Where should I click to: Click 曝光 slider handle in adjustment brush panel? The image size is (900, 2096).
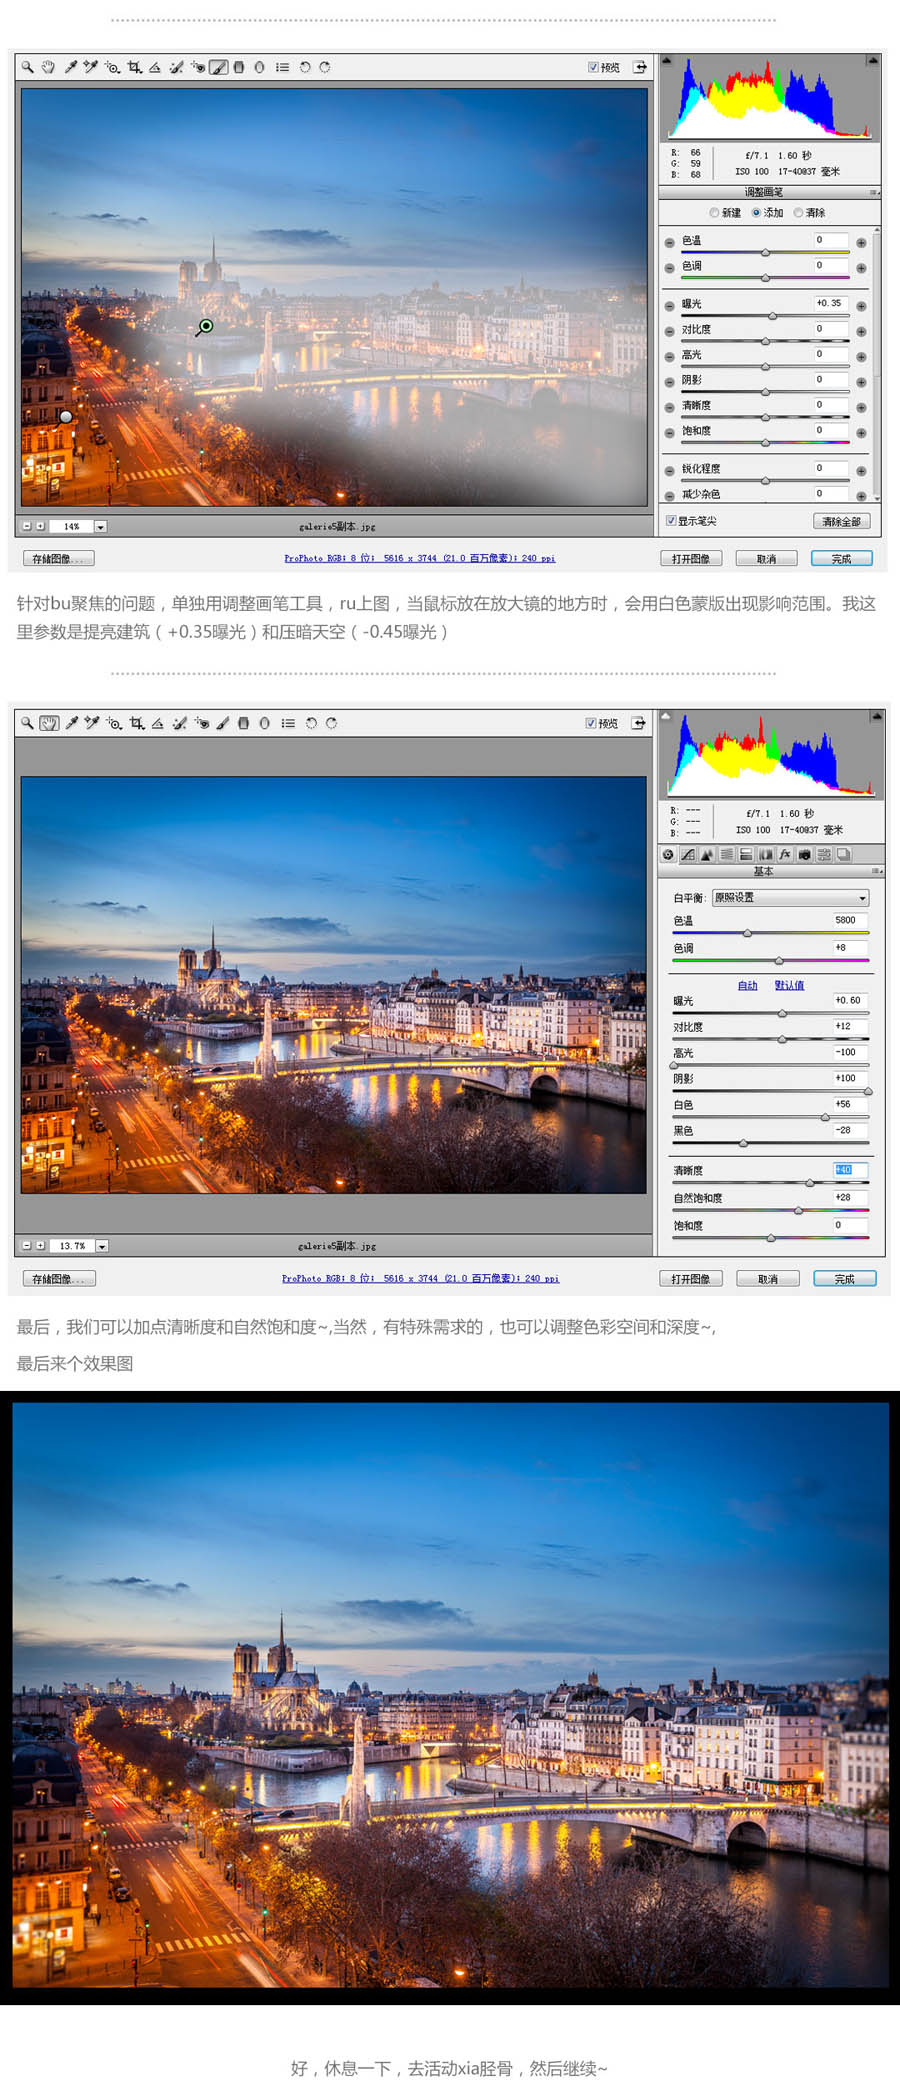tap(772, 316)
